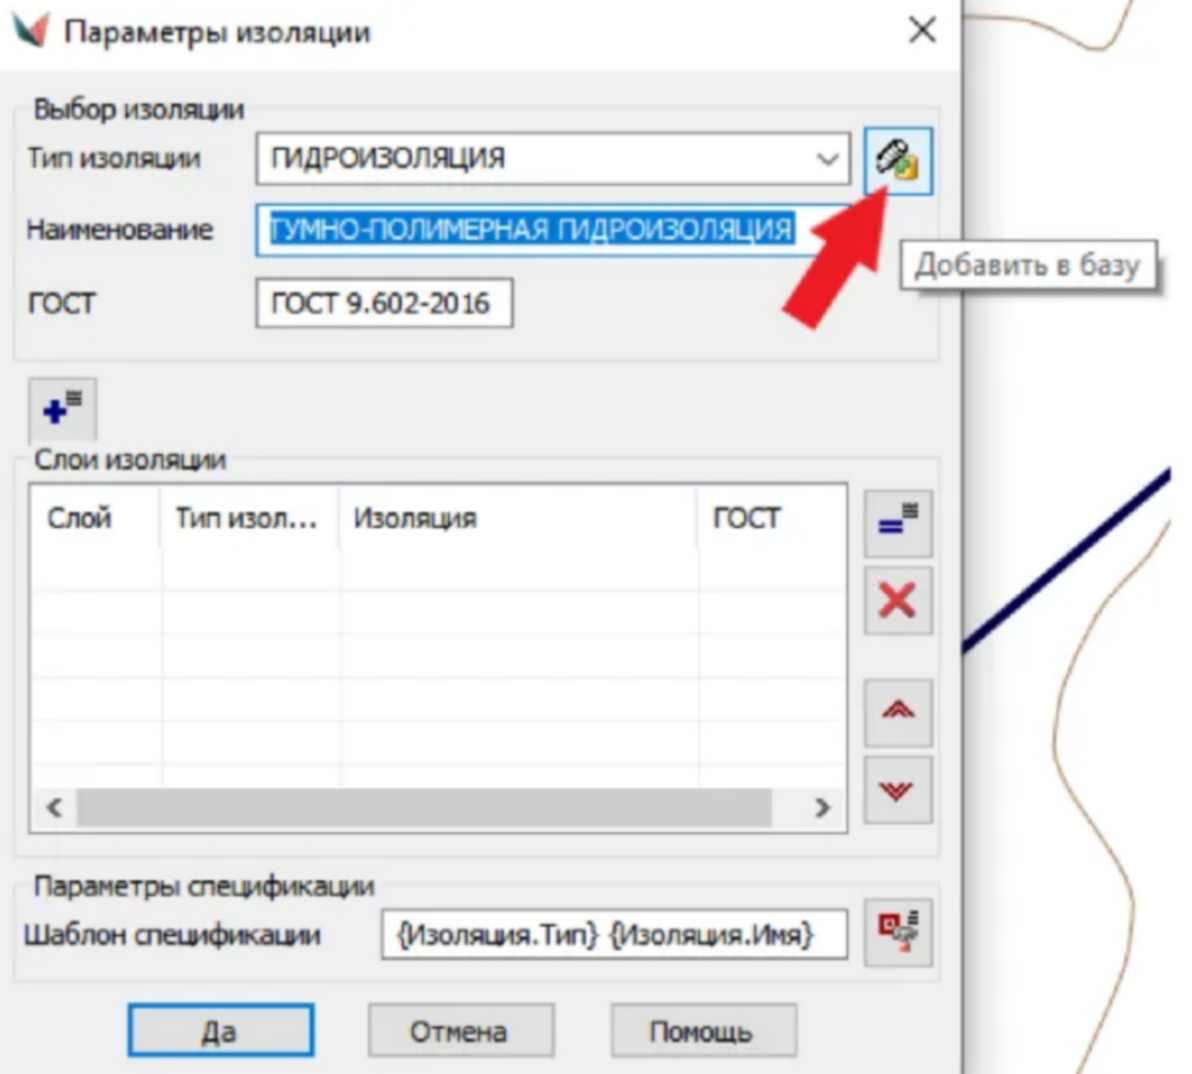1192x1074 pixels.
Task: Click inside the 'Наименование' text field
Action: point(540,230)
